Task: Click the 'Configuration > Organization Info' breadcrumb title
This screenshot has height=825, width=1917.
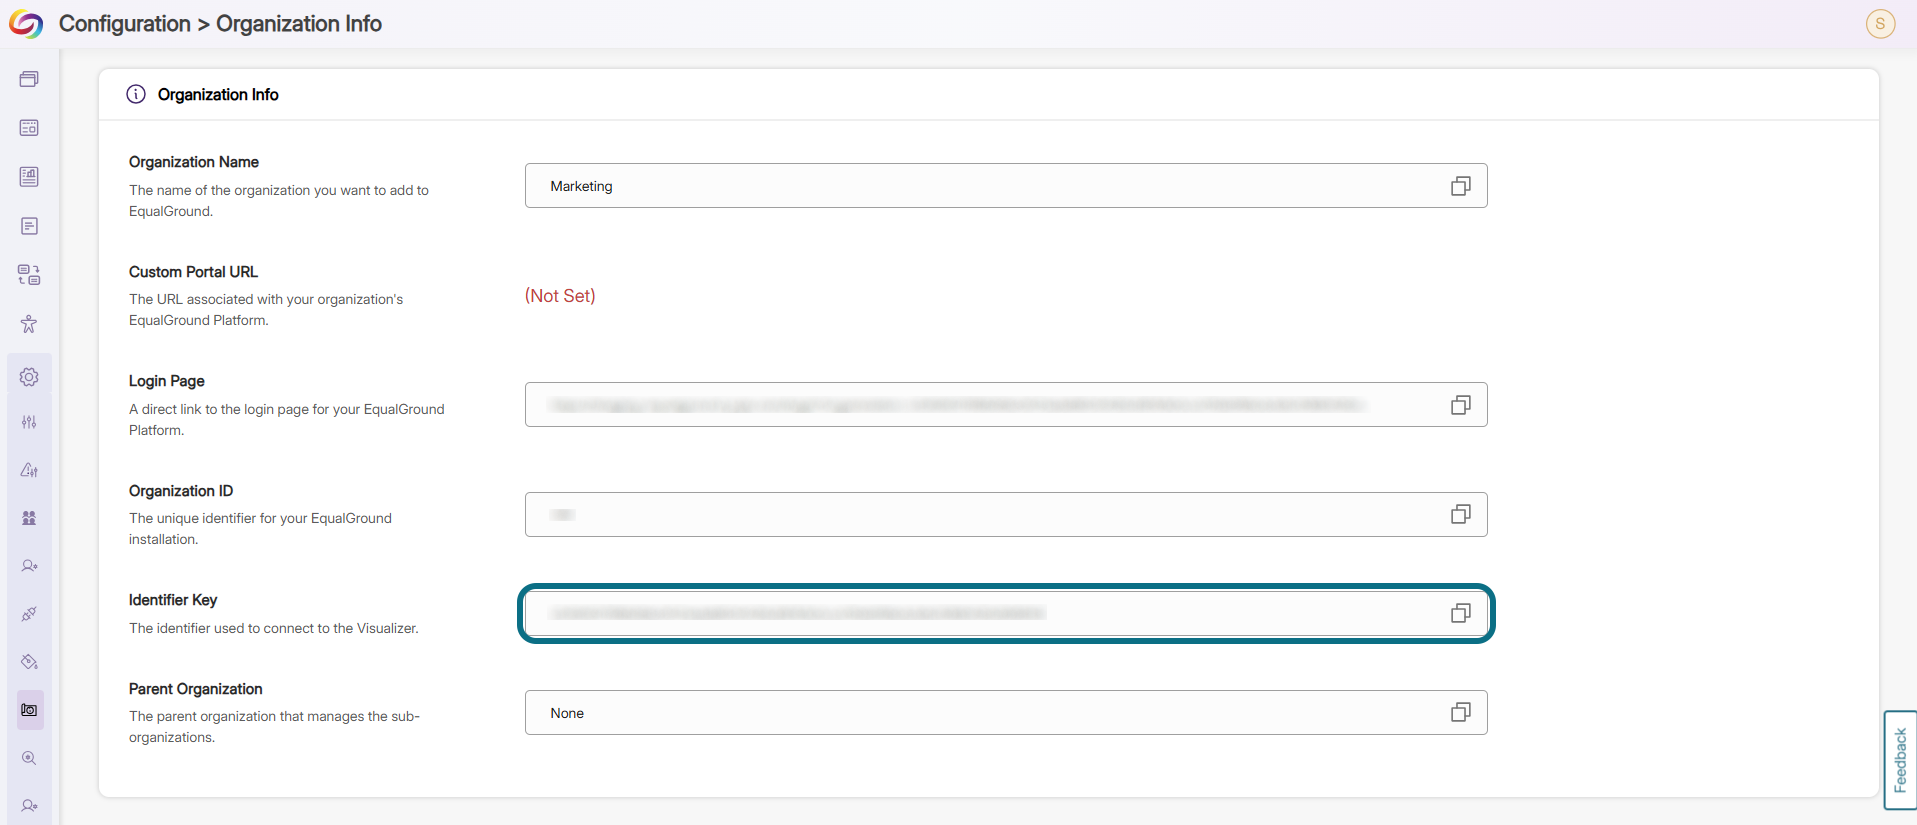Action: click(x=220, y=24)
